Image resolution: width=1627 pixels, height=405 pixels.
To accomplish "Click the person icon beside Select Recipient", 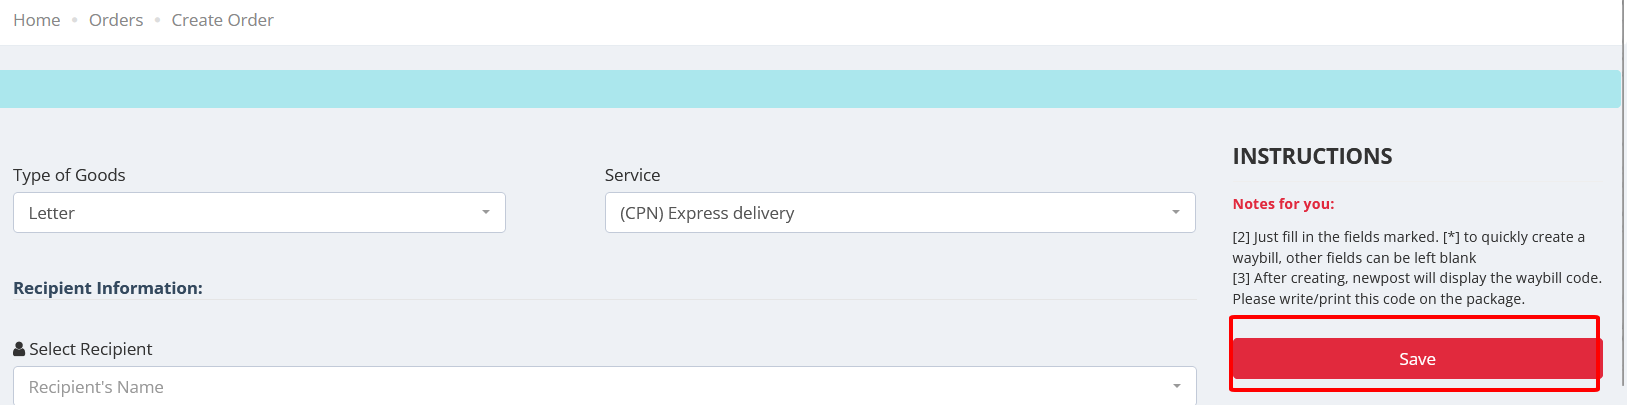I will point(19,349).
